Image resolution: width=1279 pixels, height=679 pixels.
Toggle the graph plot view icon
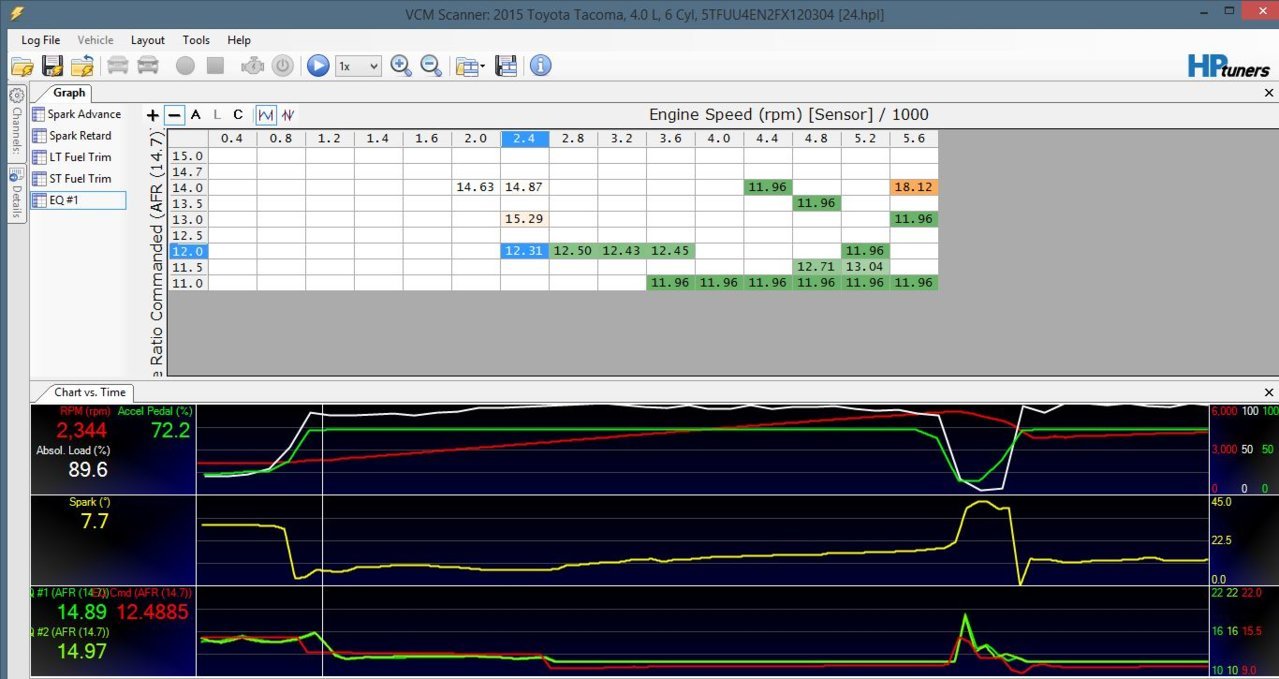[266, 115]
